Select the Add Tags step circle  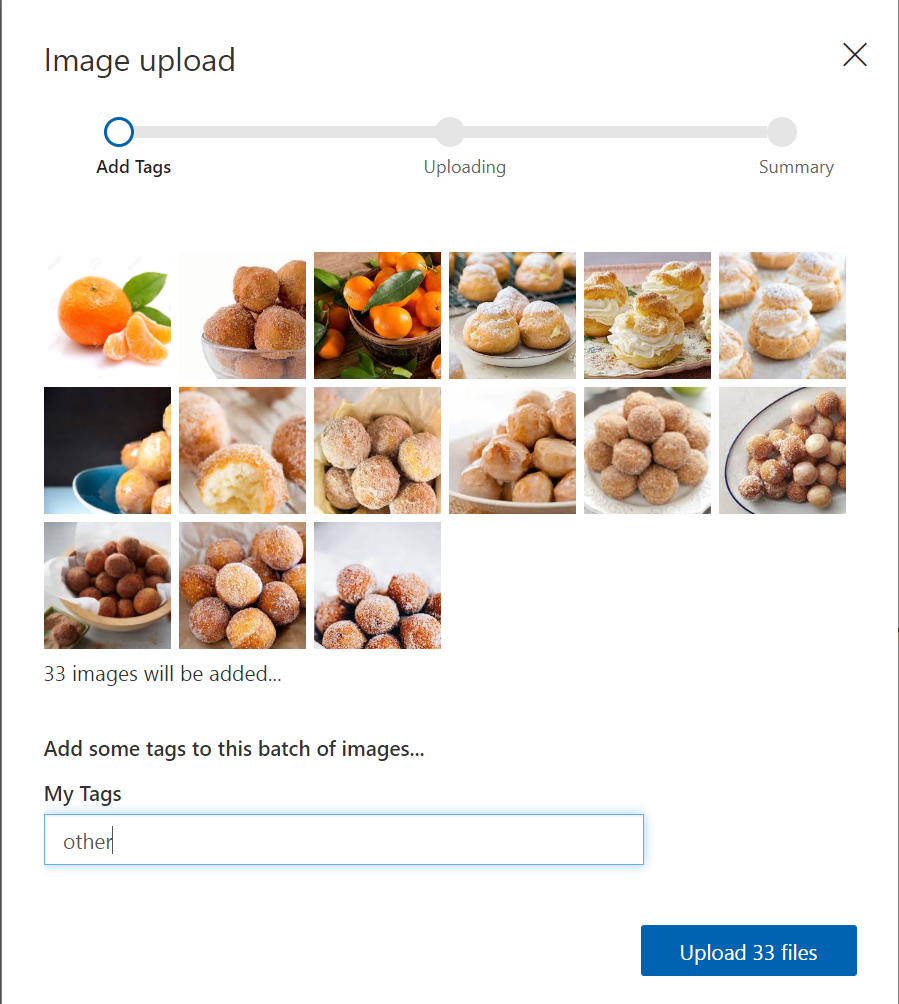tap(119, 132)
